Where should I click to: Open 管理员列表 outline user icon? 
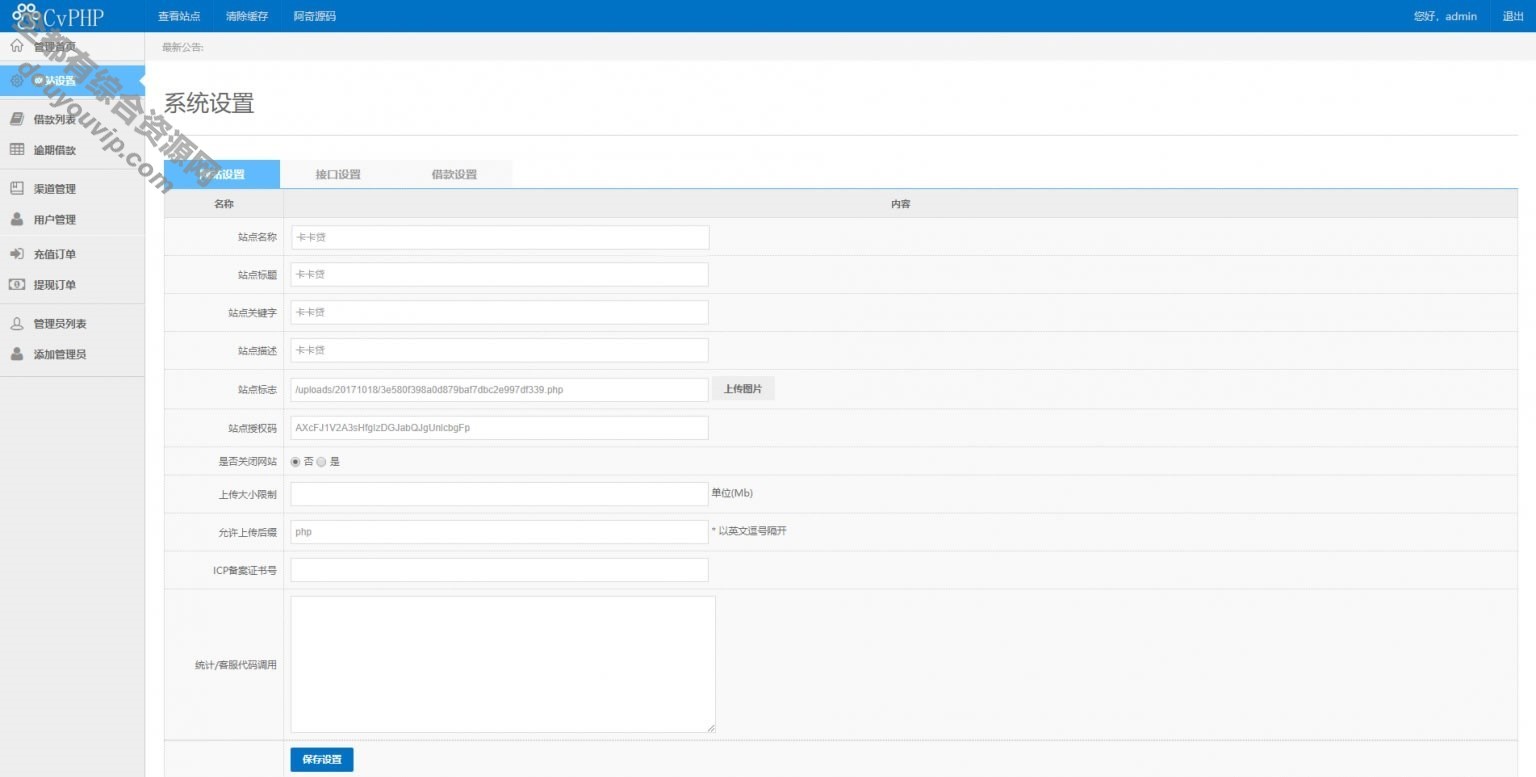tap(17, 324)
